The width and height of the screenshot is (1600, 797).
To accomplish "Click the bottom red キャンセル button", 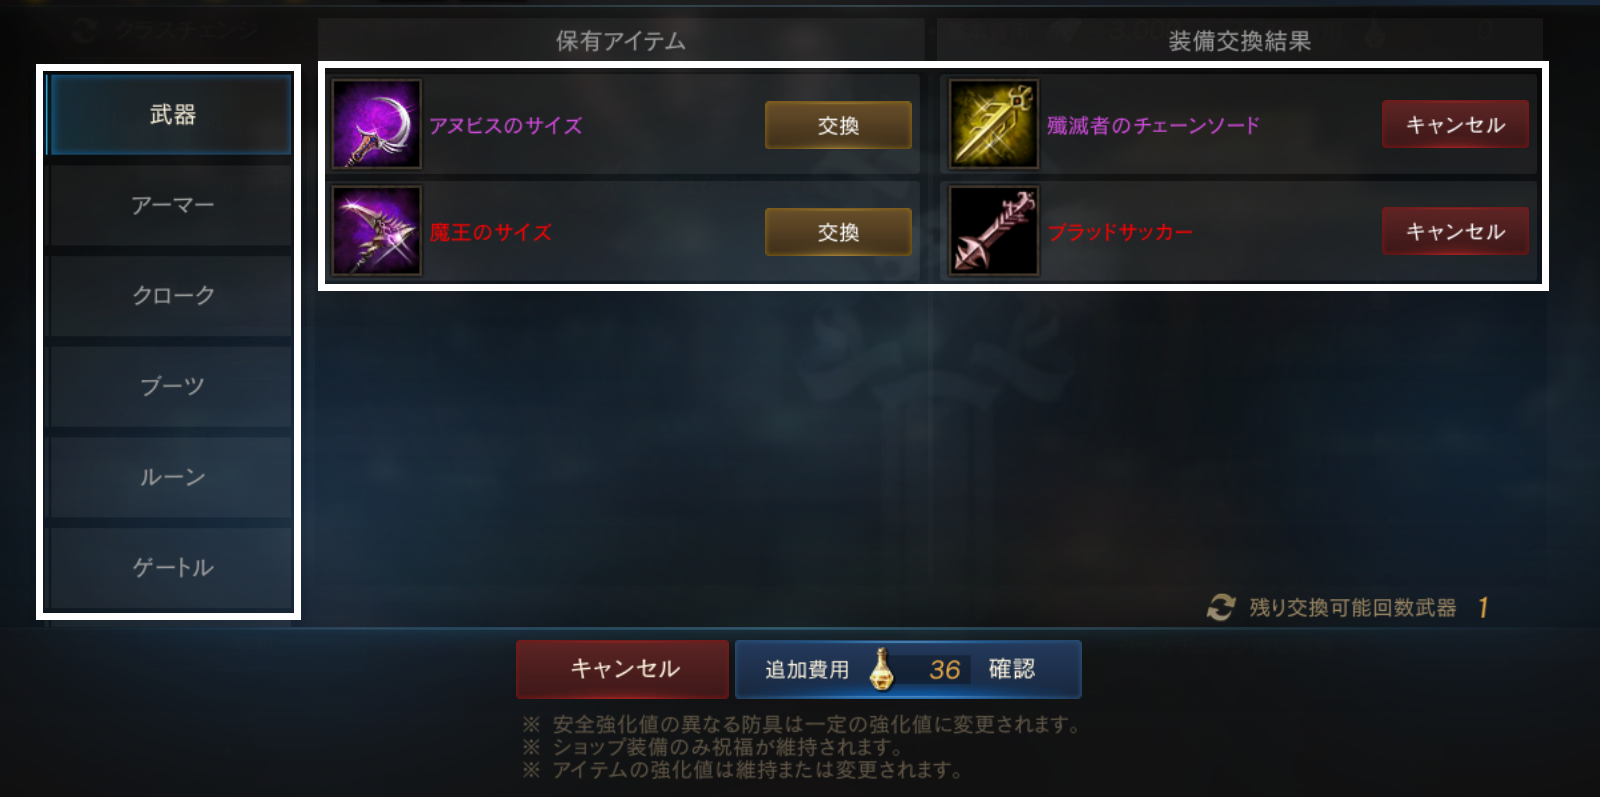I will [x=623, y=669].
